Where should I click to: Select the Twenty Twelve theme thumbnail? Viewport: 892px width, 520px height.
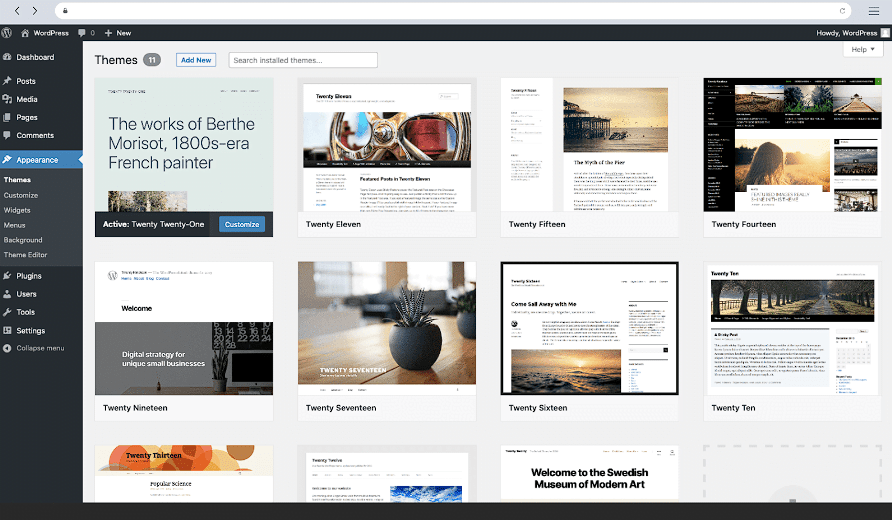point(387,473)
